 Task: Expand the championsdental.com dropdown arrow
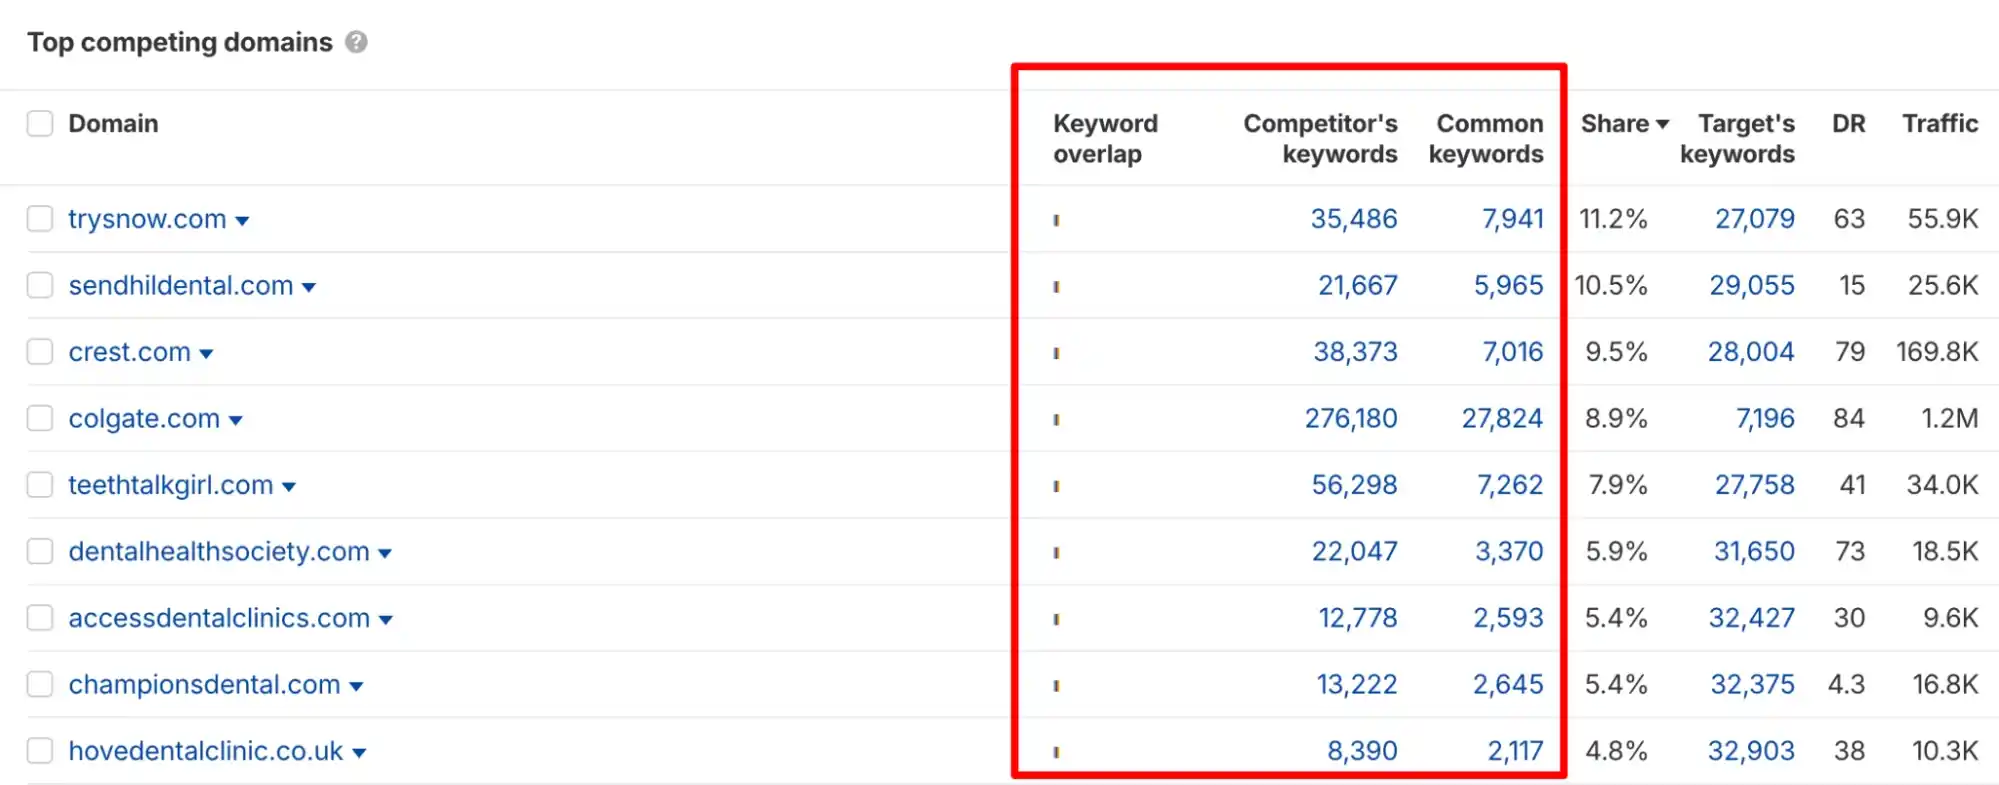(x=356, y=687)
